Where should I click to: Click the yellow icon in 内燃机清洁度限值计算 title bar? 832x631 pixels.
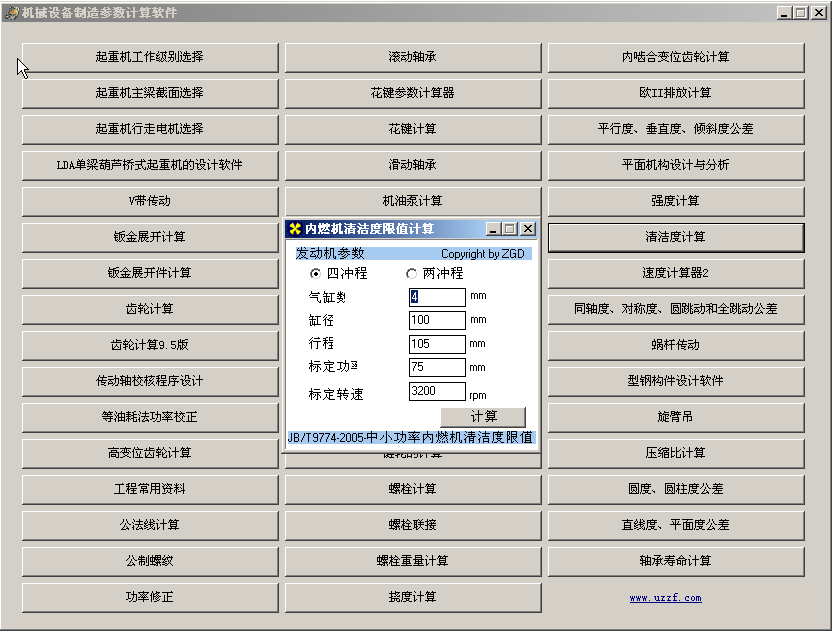coord(295,229)
